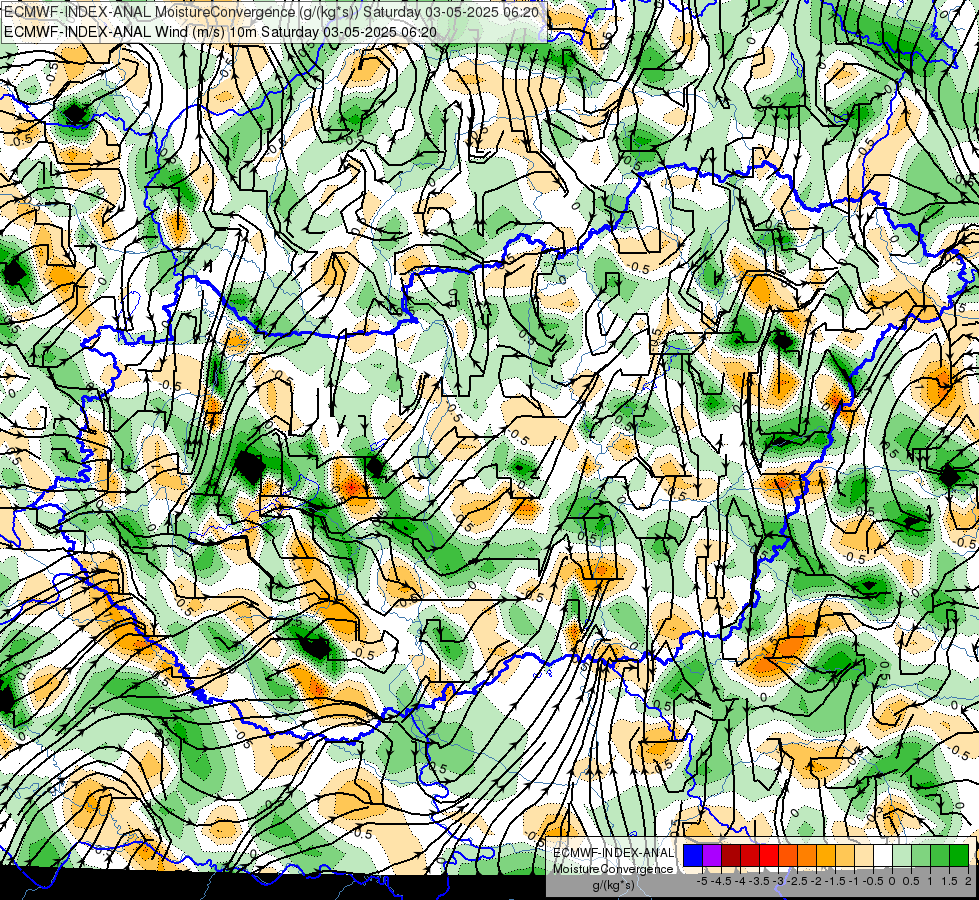Choose the amber swatch between -2 and -1.5
The image size is (979, 900).
coord(826,856)
